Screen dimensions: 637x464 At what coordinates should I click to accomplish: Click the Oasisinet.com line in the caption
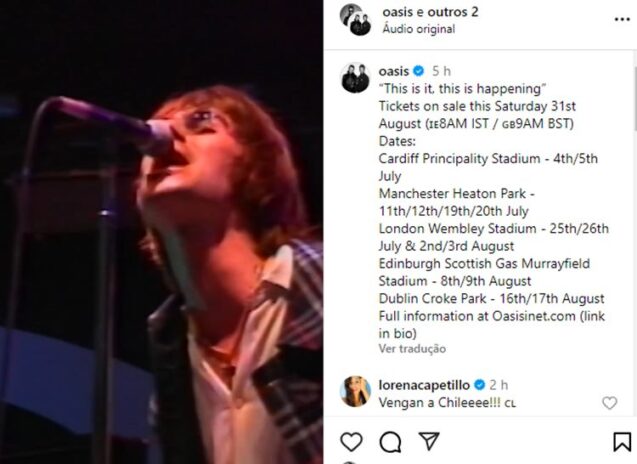[491, 316]
